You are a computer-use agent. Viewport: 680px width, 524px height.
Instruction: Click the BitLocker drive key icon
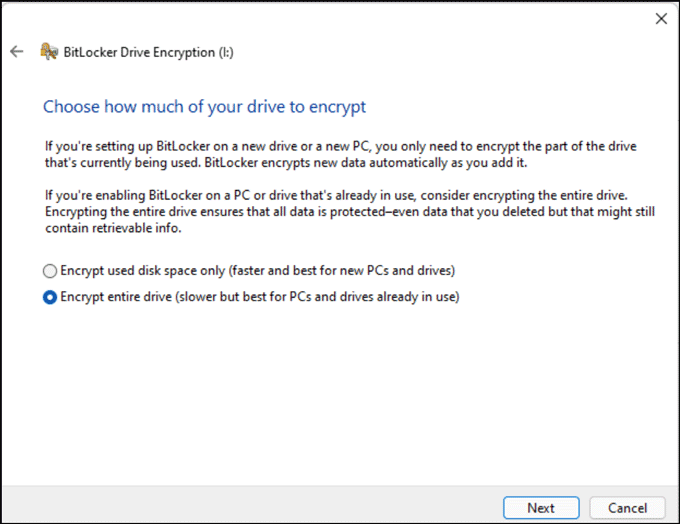click(48, 51)
